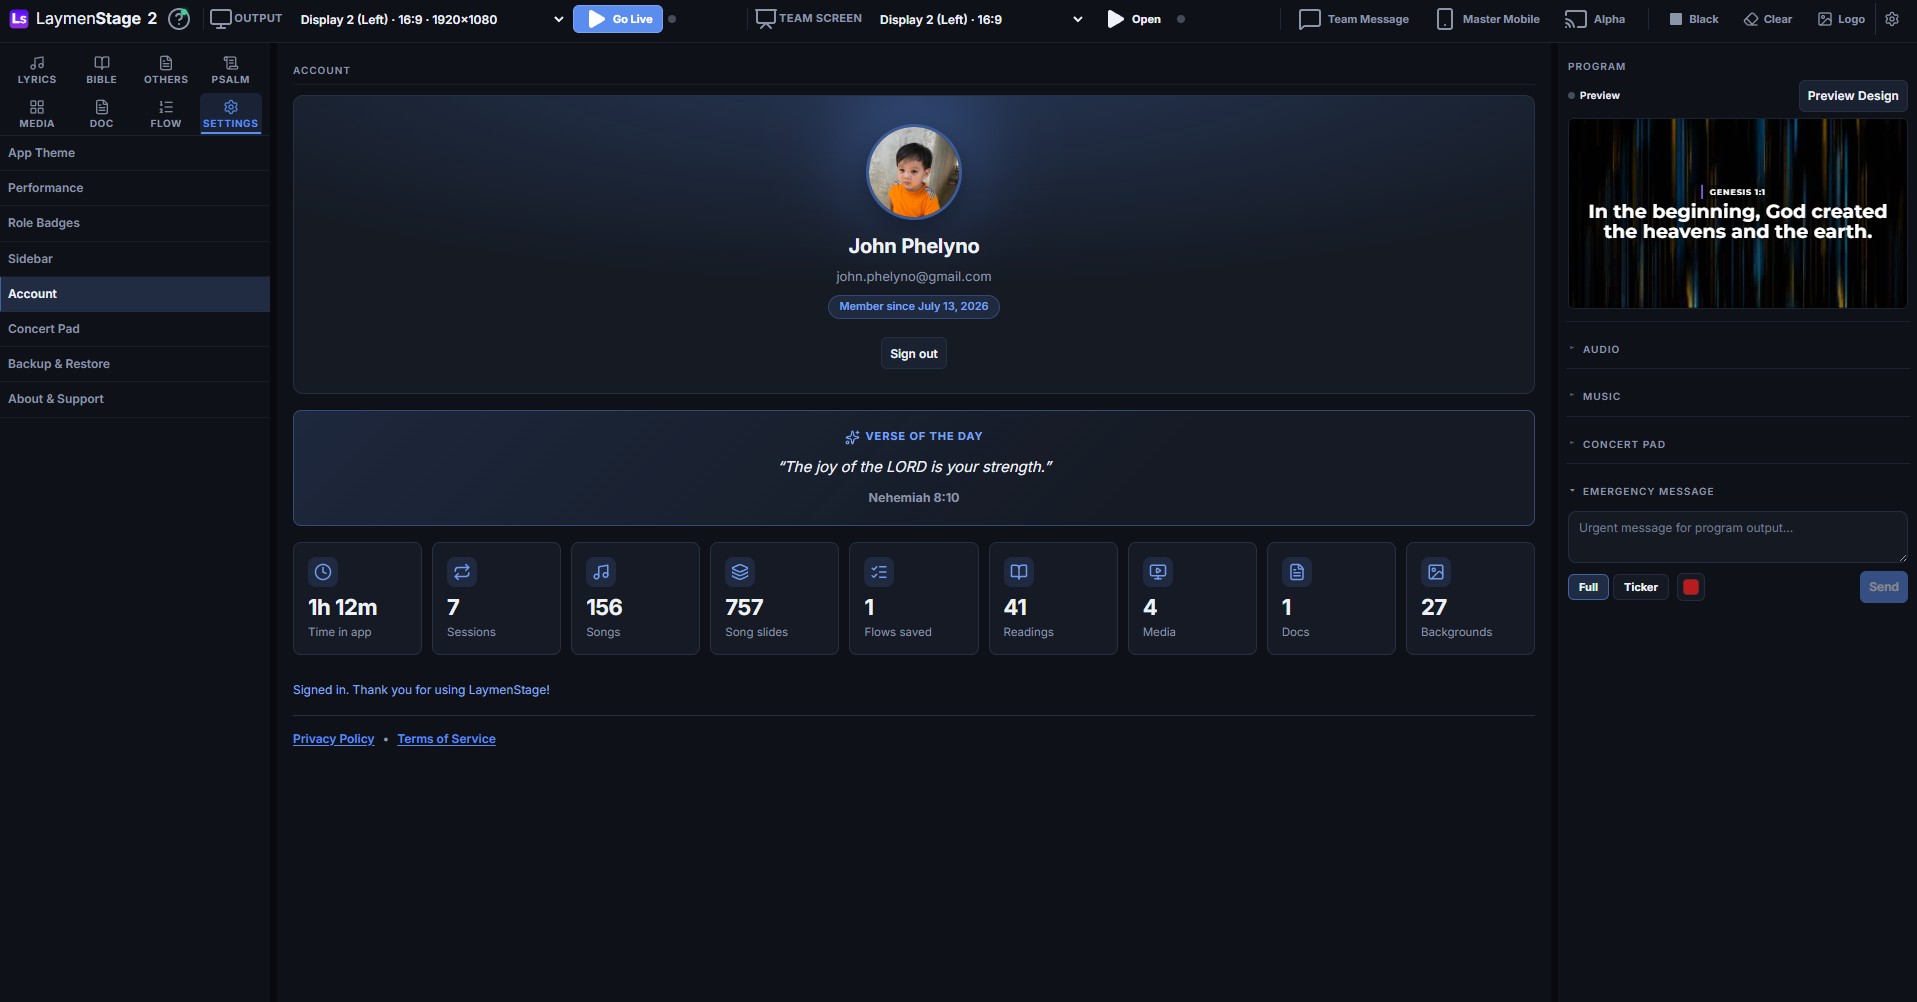Send the emergency message
Viewport: 1917px width, 1002px height.
[1884, 587]
